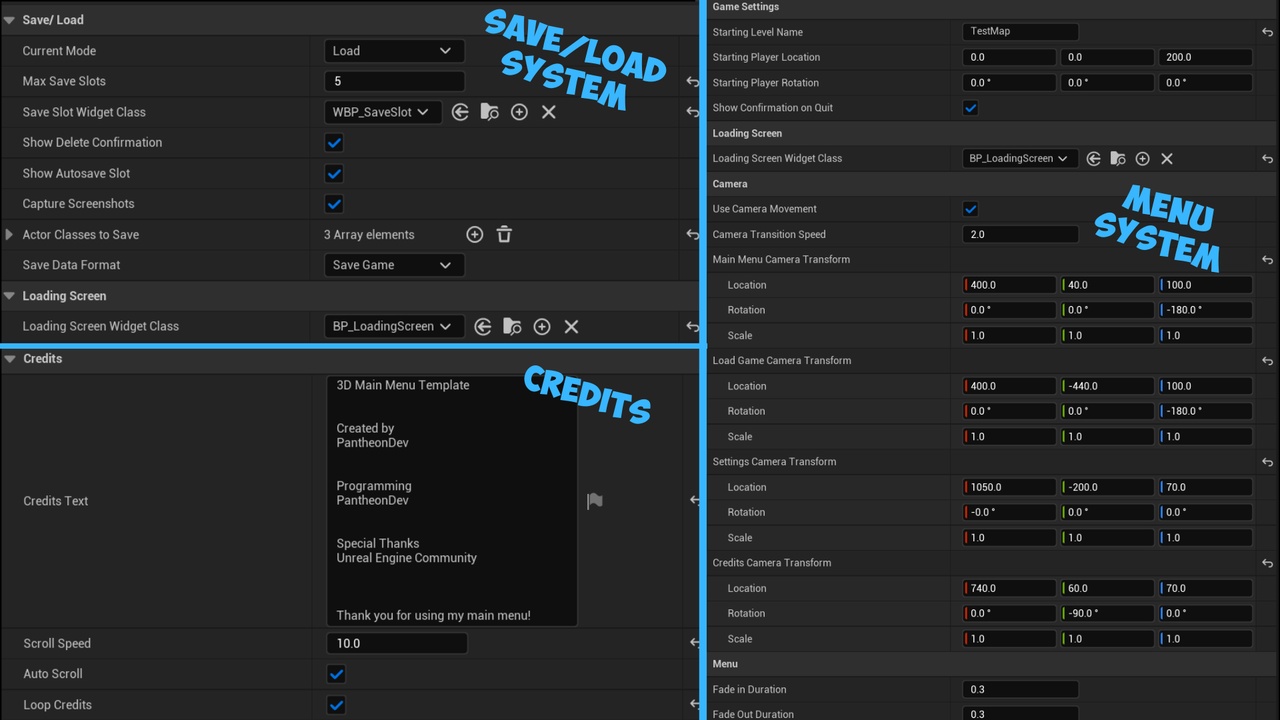Image resolution: width=1280 pixels, height=720 pixels.
Task: Click the Starting Player Rotation label
Action: [x=765, y=83]
